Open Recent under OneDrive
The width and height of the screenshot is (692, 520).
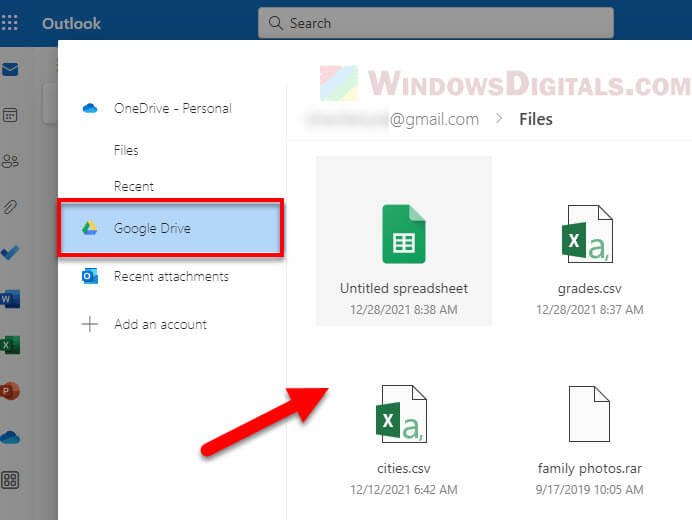134,186
